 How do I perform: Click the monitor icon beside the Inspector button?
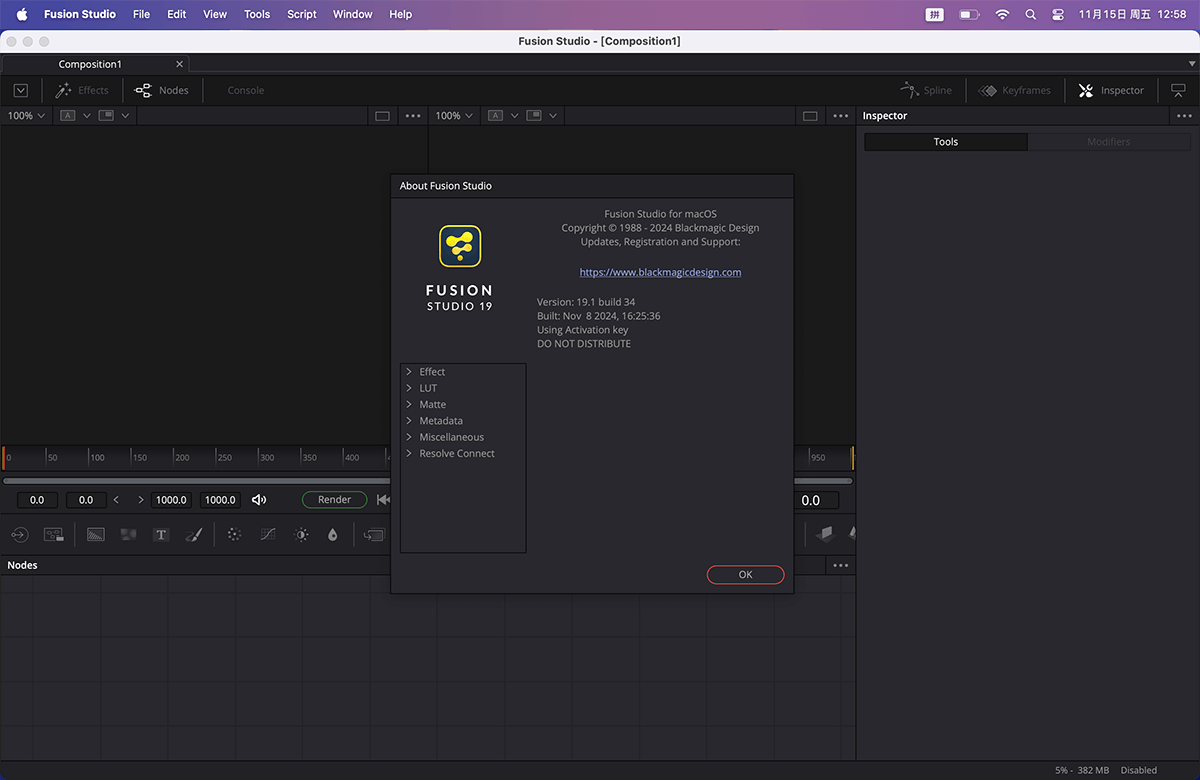pyautogui.click(x=1178, y=90)
